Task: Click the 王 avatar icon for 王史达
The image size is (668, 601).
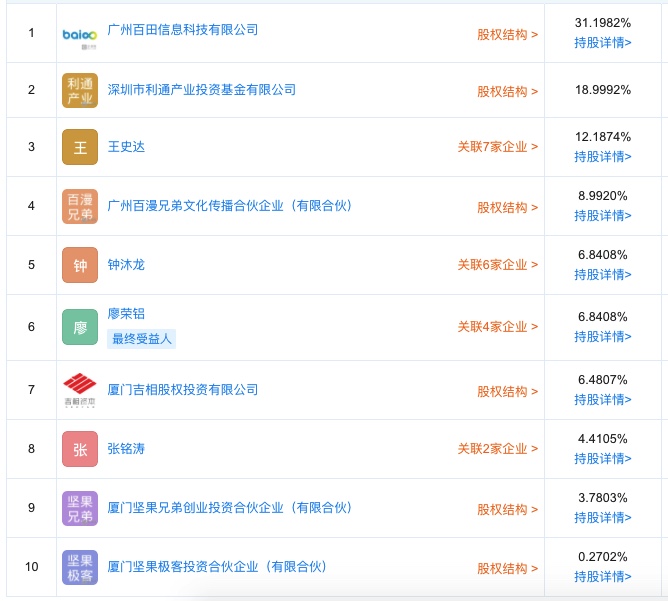Action: point(80,147)
